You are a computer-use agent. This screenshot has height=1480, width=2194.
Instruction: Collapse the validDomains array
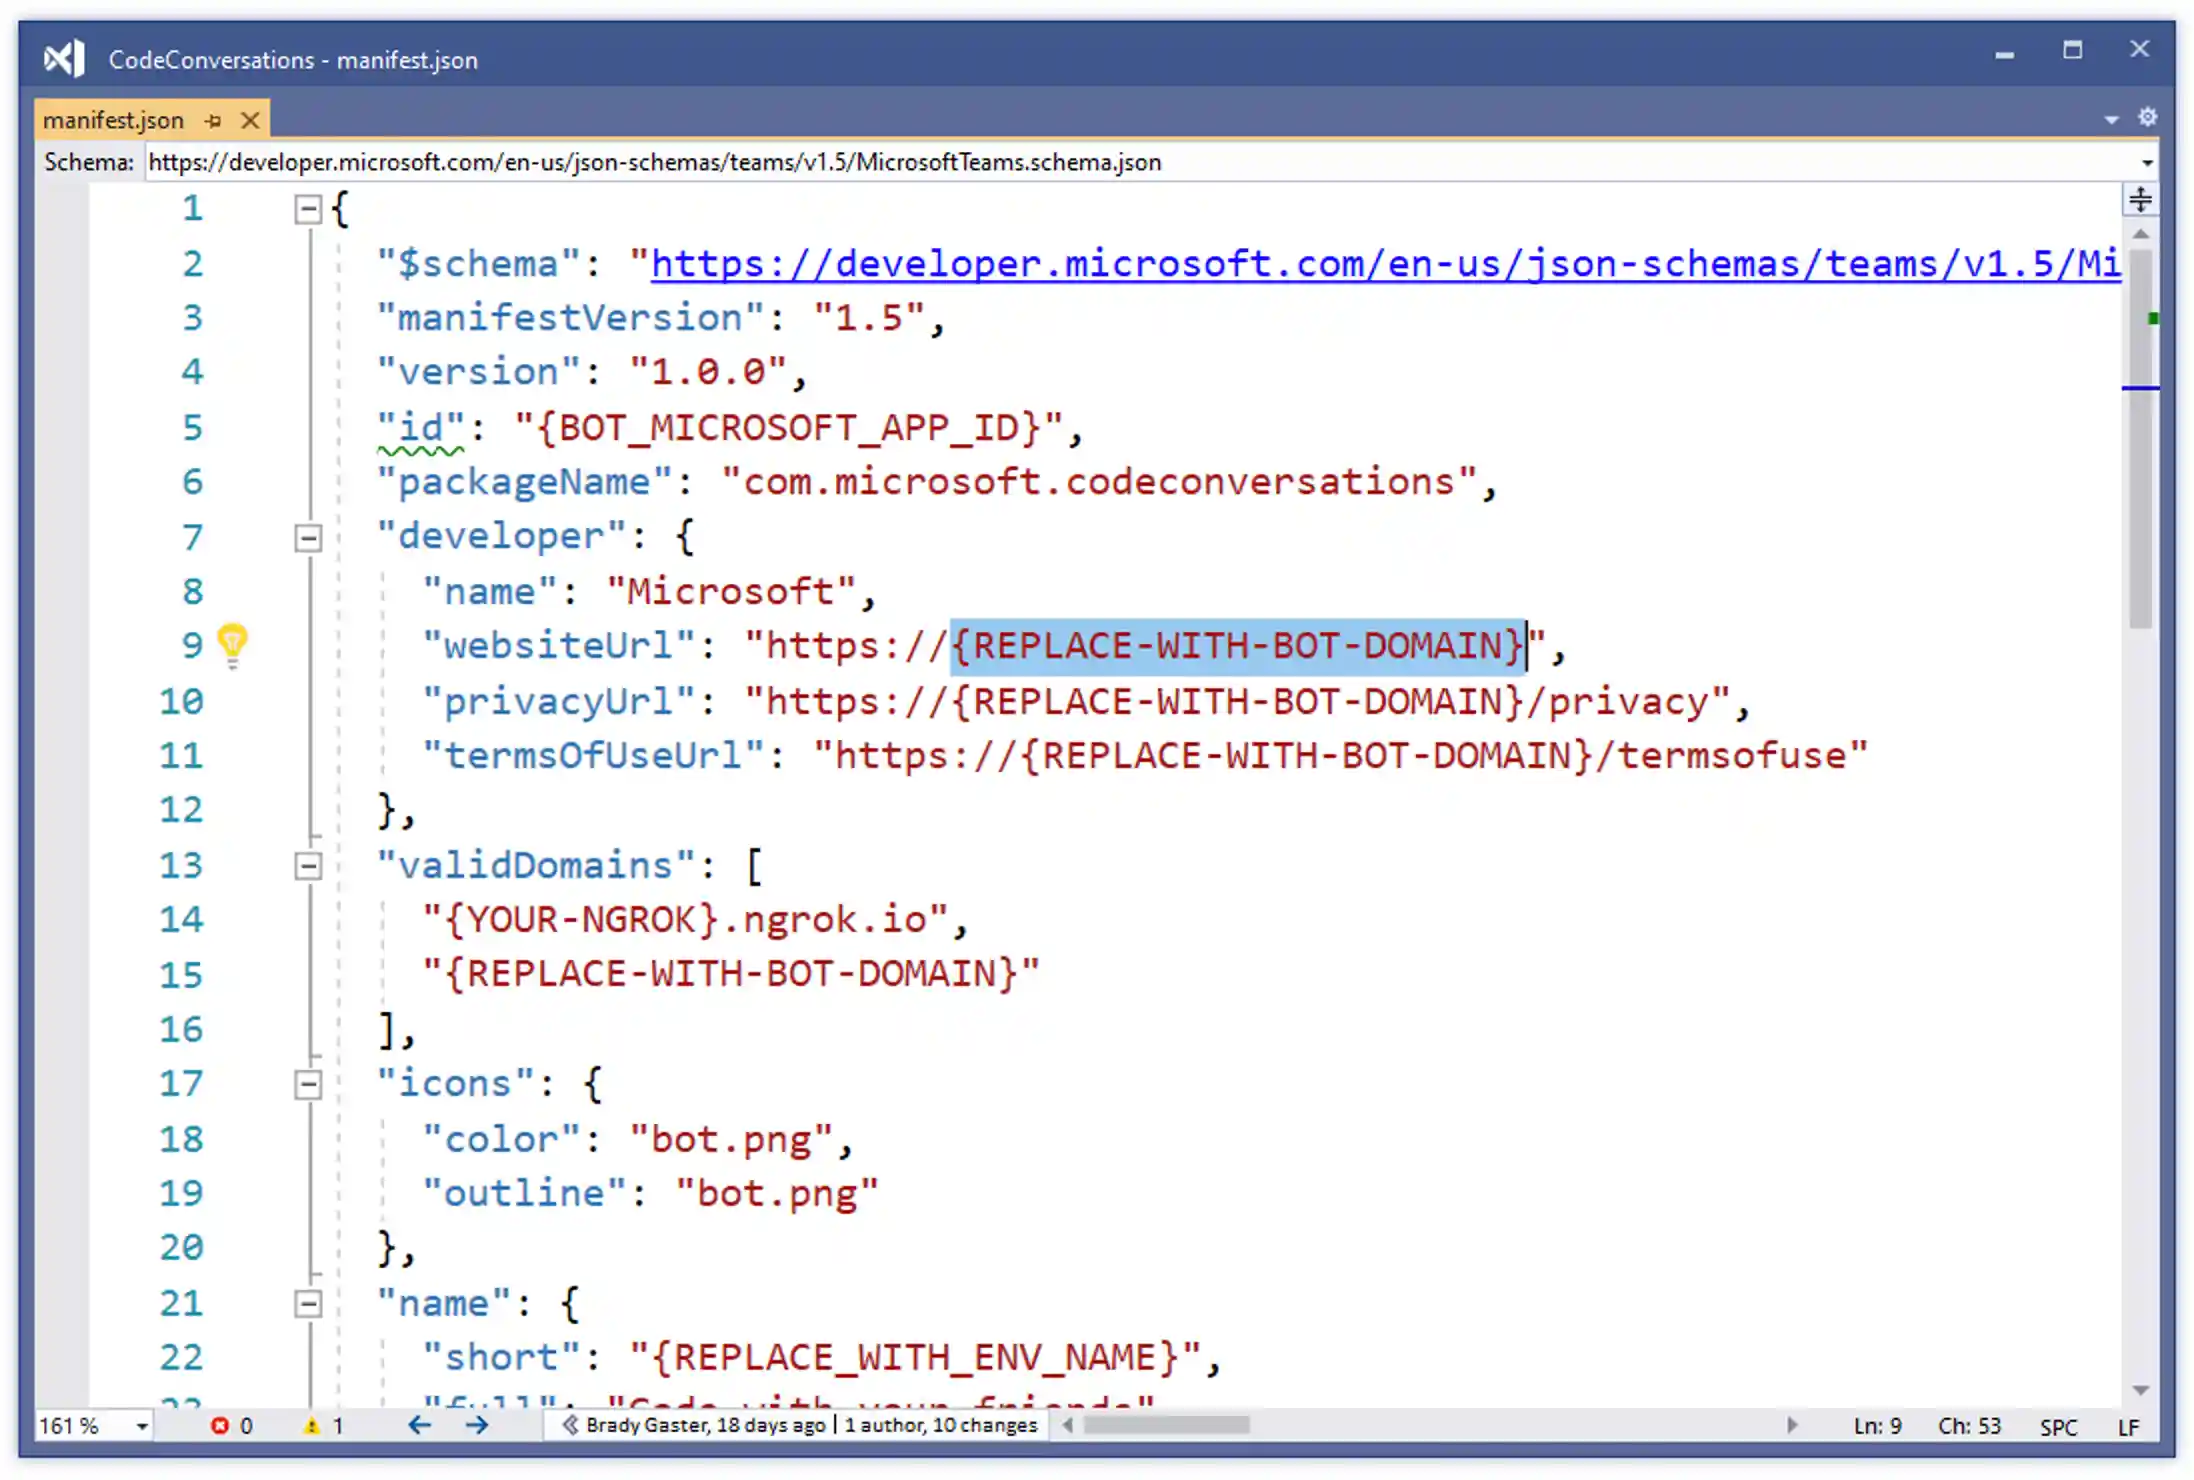(308, 866)
